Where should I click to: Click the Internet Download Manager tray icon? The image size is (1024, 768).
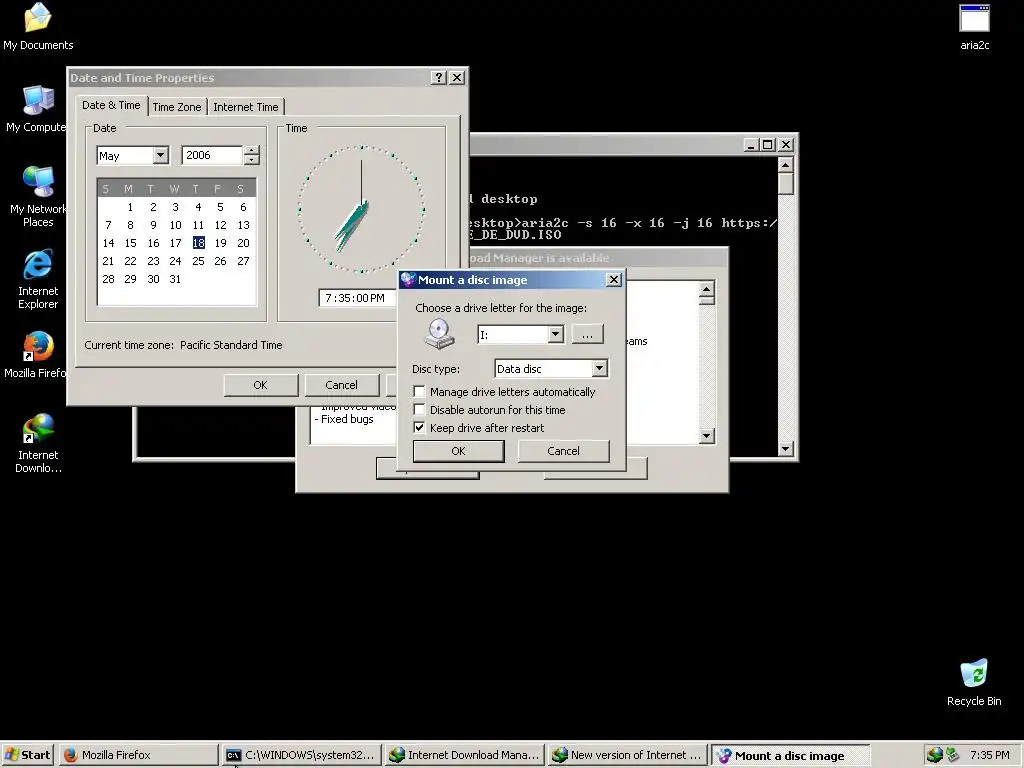[935, 755]
